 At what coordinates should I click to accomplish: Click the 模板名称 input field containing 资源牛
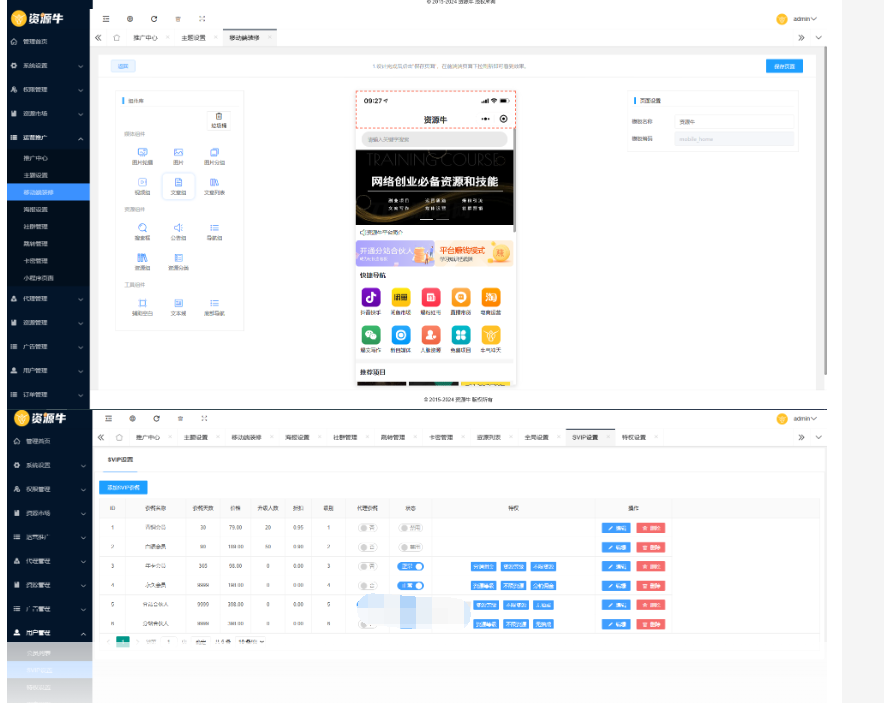pos(734,121)
